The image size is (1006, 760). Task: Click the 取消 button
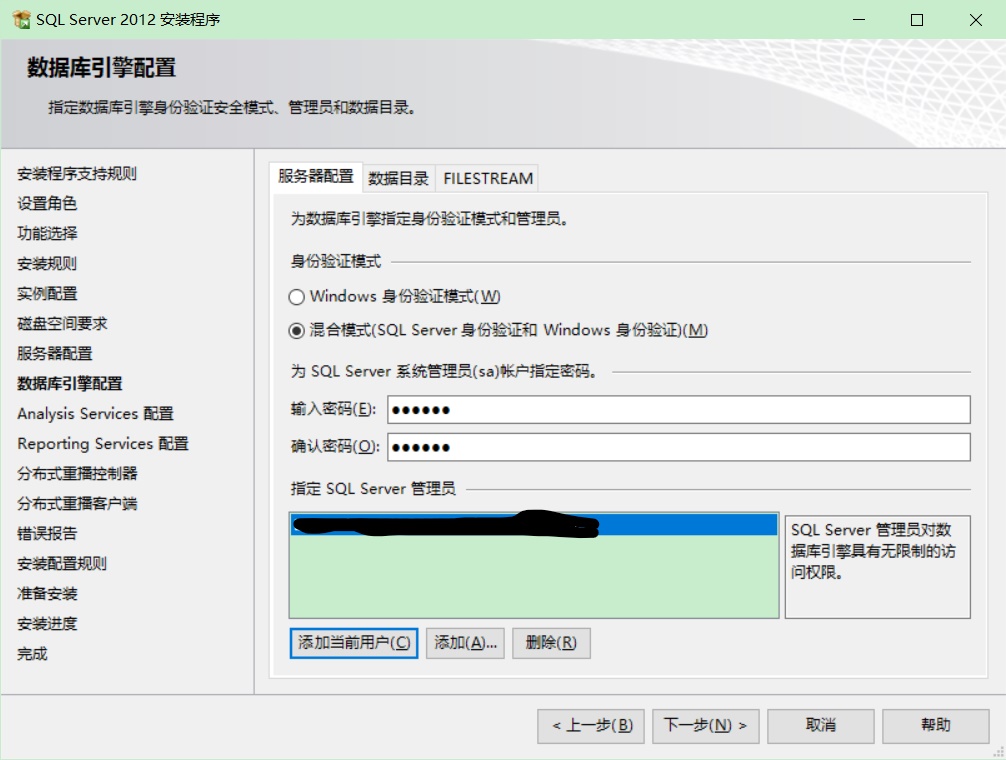[x=821, y=726]
